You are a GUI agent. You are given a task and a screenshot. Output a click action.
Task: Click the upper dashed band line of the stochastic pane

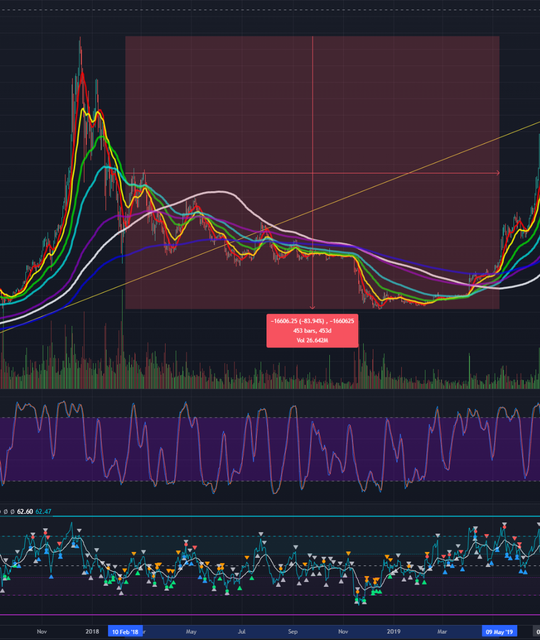pos(270,417)
